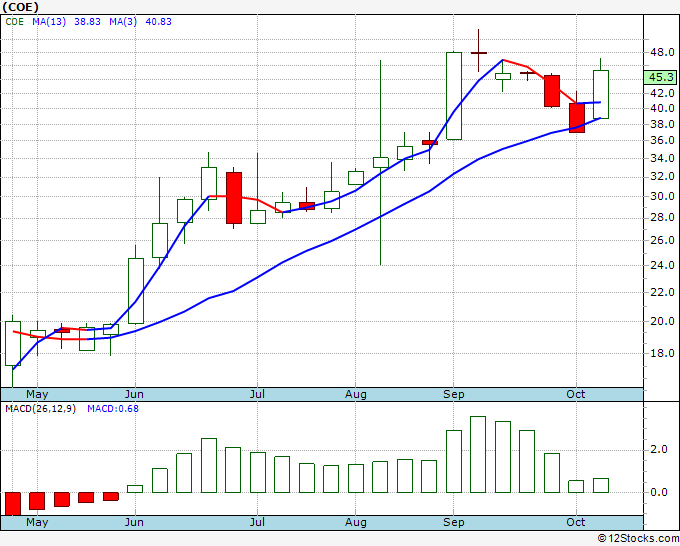Click the 2.0 label on MACD axis

click(658, 449)
